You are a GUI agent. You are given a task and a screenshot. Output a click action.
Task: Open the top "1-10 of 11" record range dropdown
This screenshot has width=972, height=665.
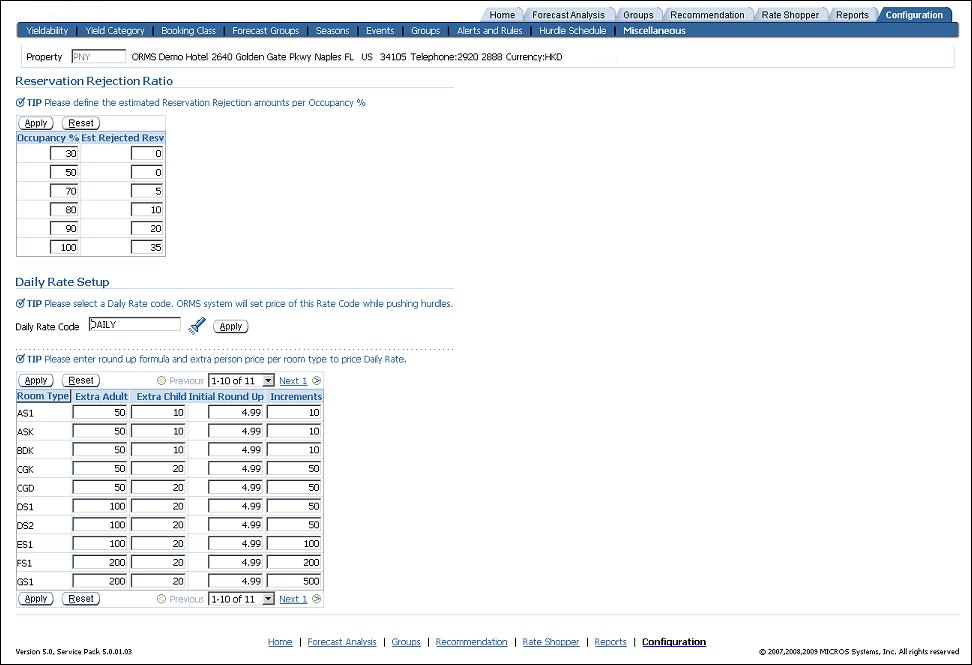[240, 380]
